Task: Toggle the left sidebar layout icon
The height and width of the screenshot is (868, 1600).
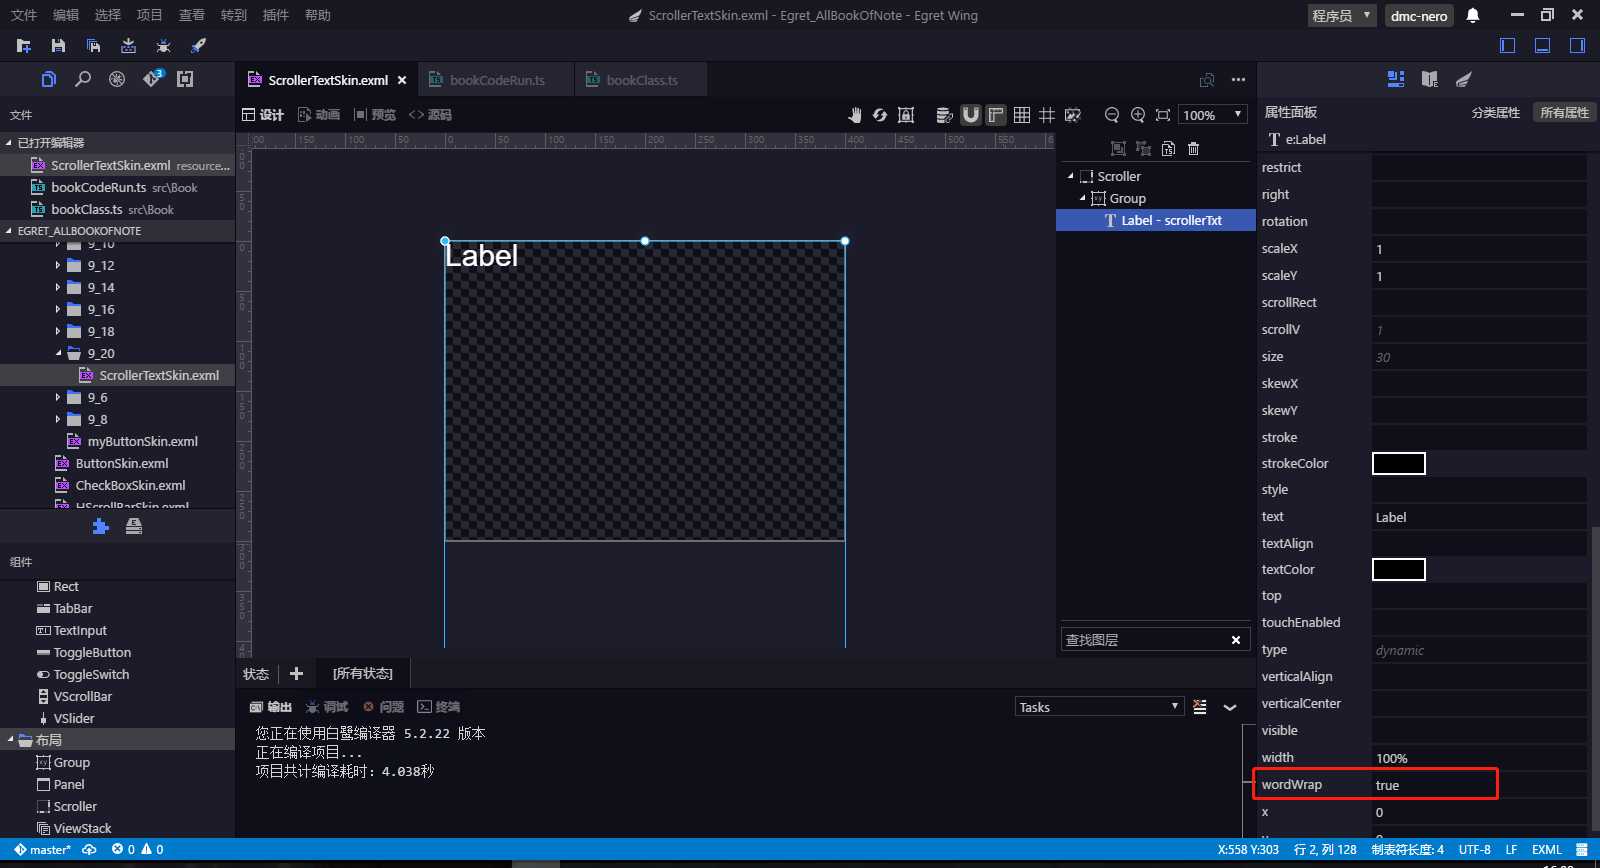Action: [x=1508, y=46]
